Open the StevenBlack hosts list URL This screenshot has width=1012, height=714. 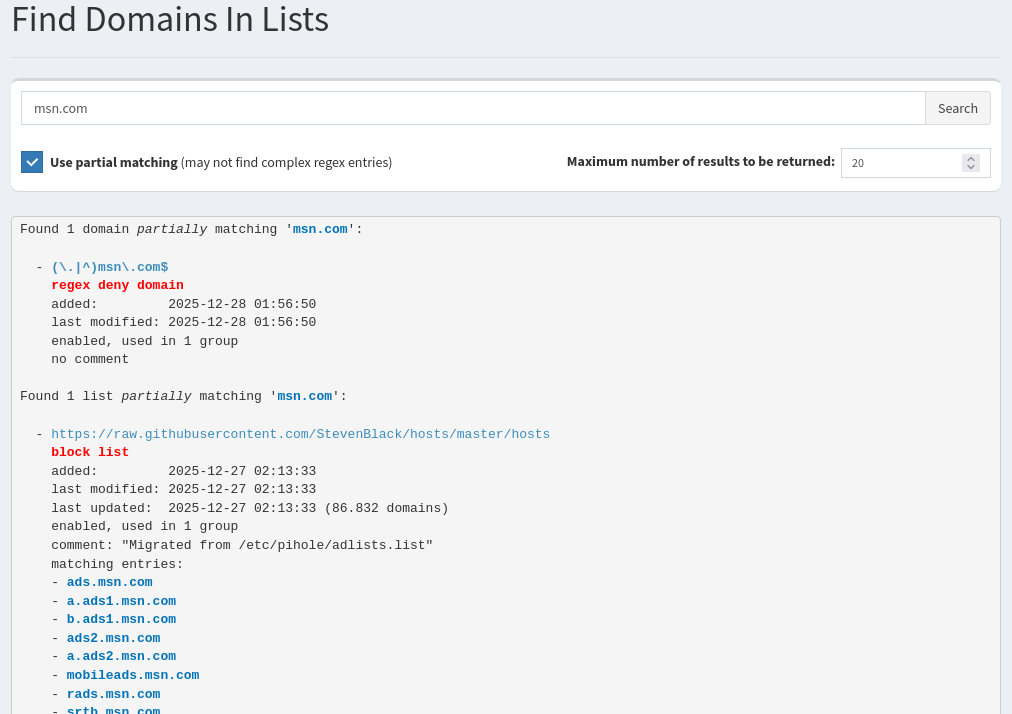coord(300,434)
